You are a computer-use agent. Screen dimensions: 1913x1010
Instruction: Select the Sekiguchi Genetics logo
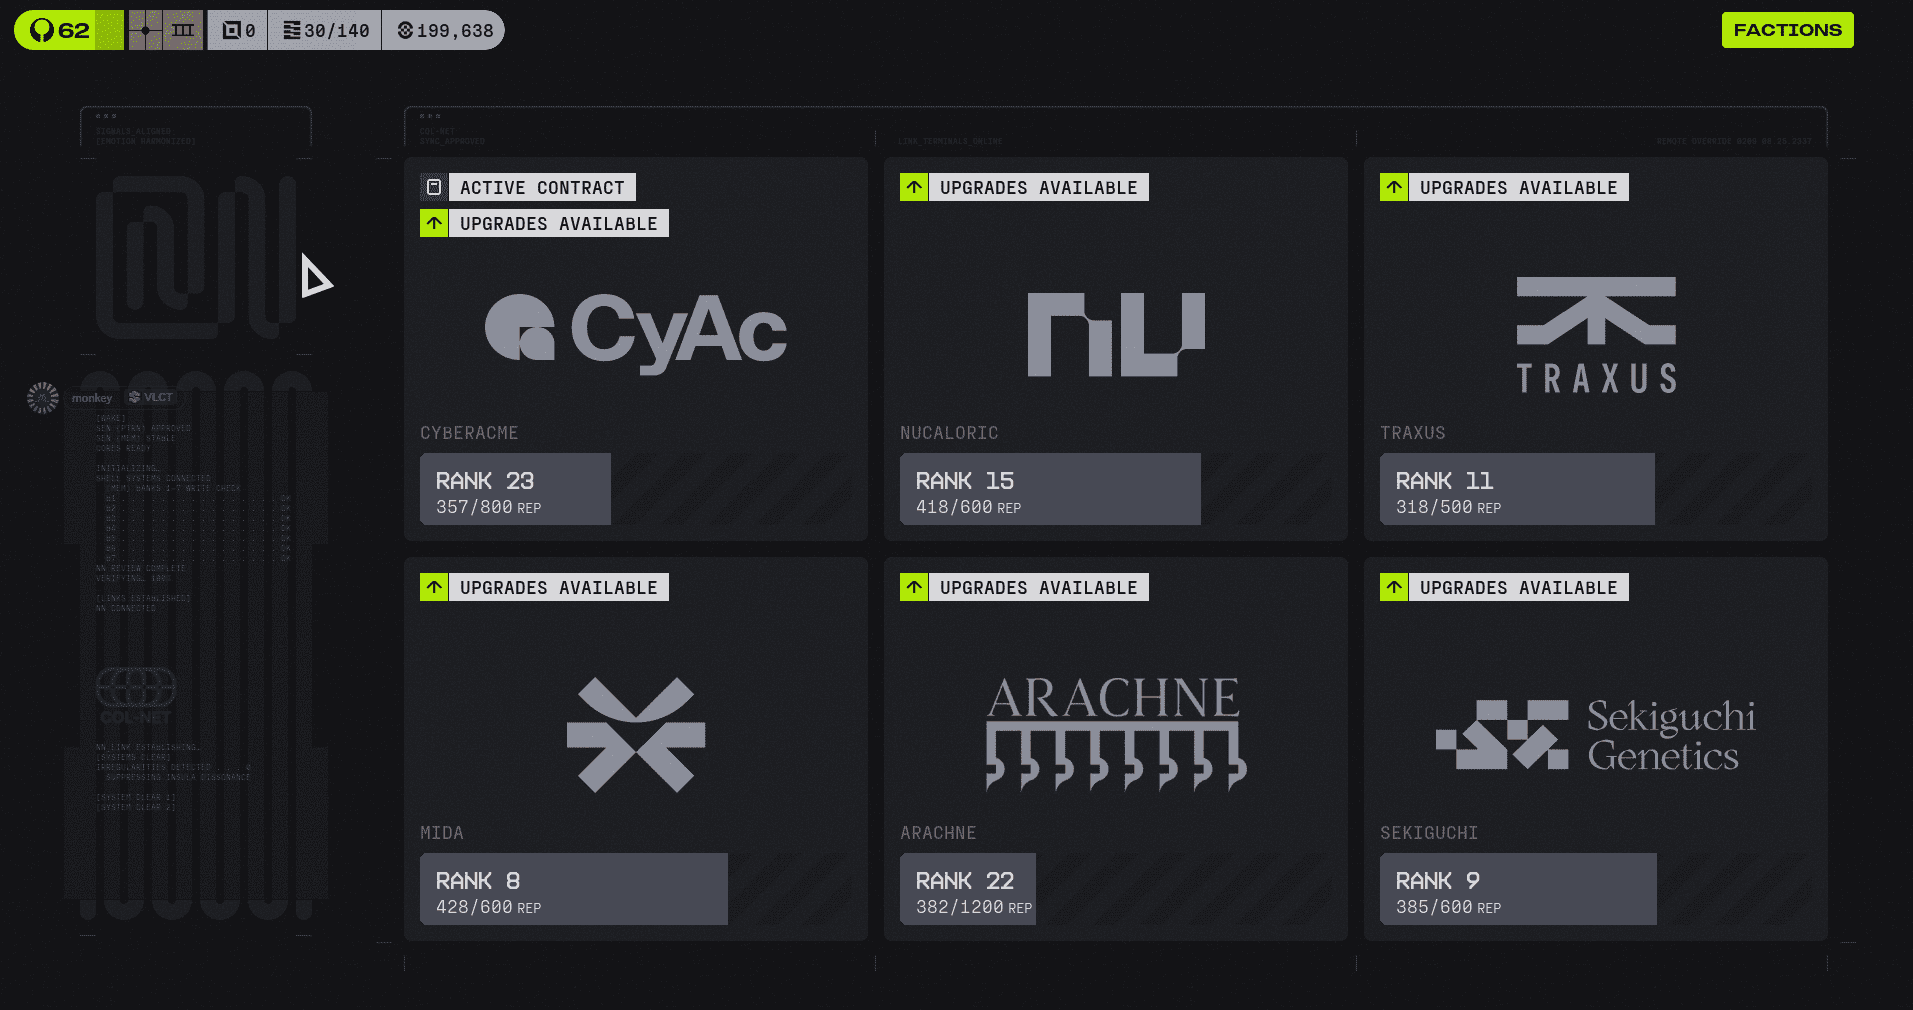click(x=1596, y=735)
